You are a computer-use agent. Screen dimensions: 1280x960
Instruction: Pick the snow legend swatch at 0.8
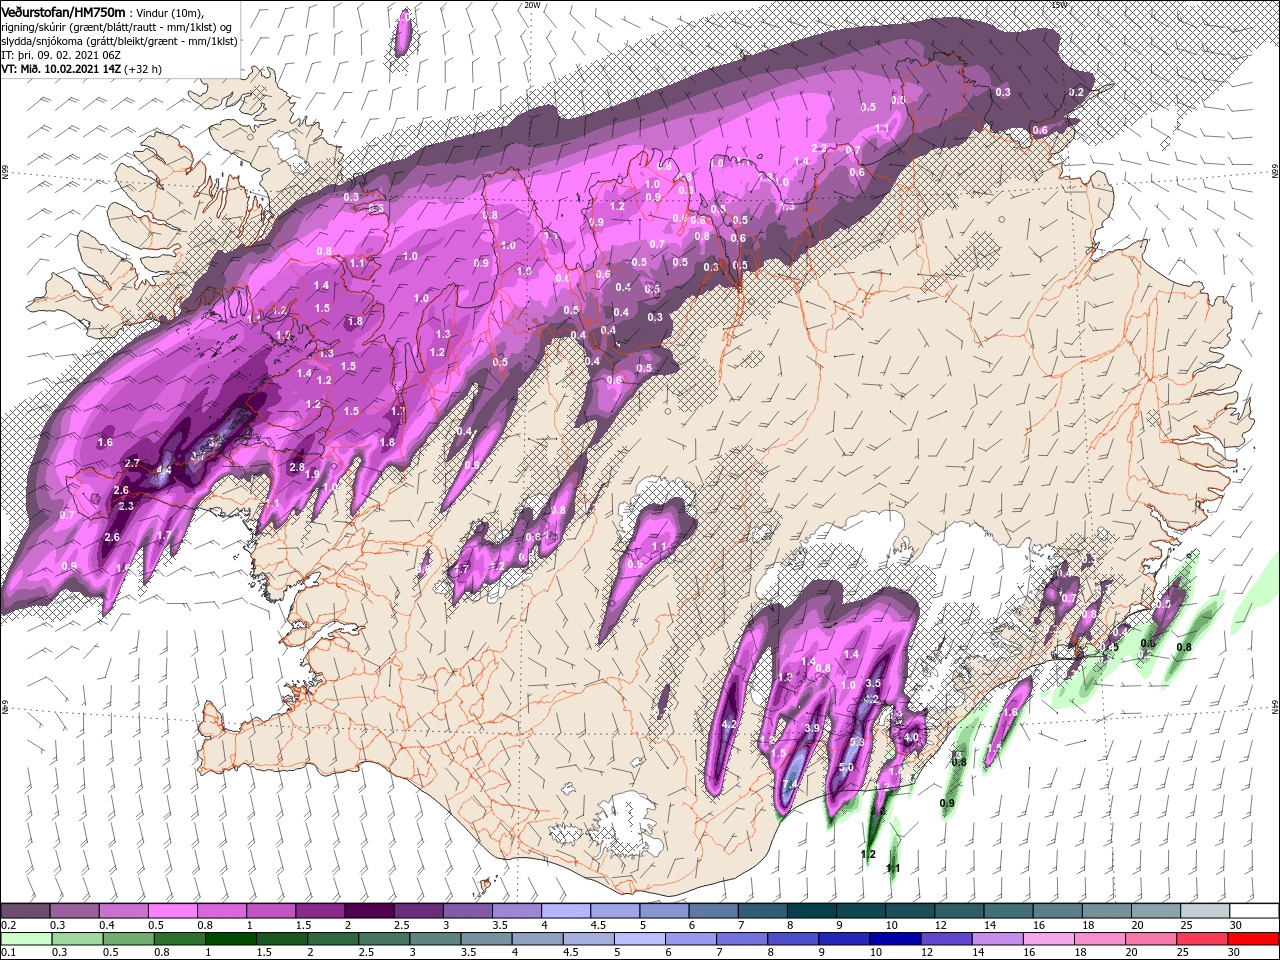[x=221, y=911]
